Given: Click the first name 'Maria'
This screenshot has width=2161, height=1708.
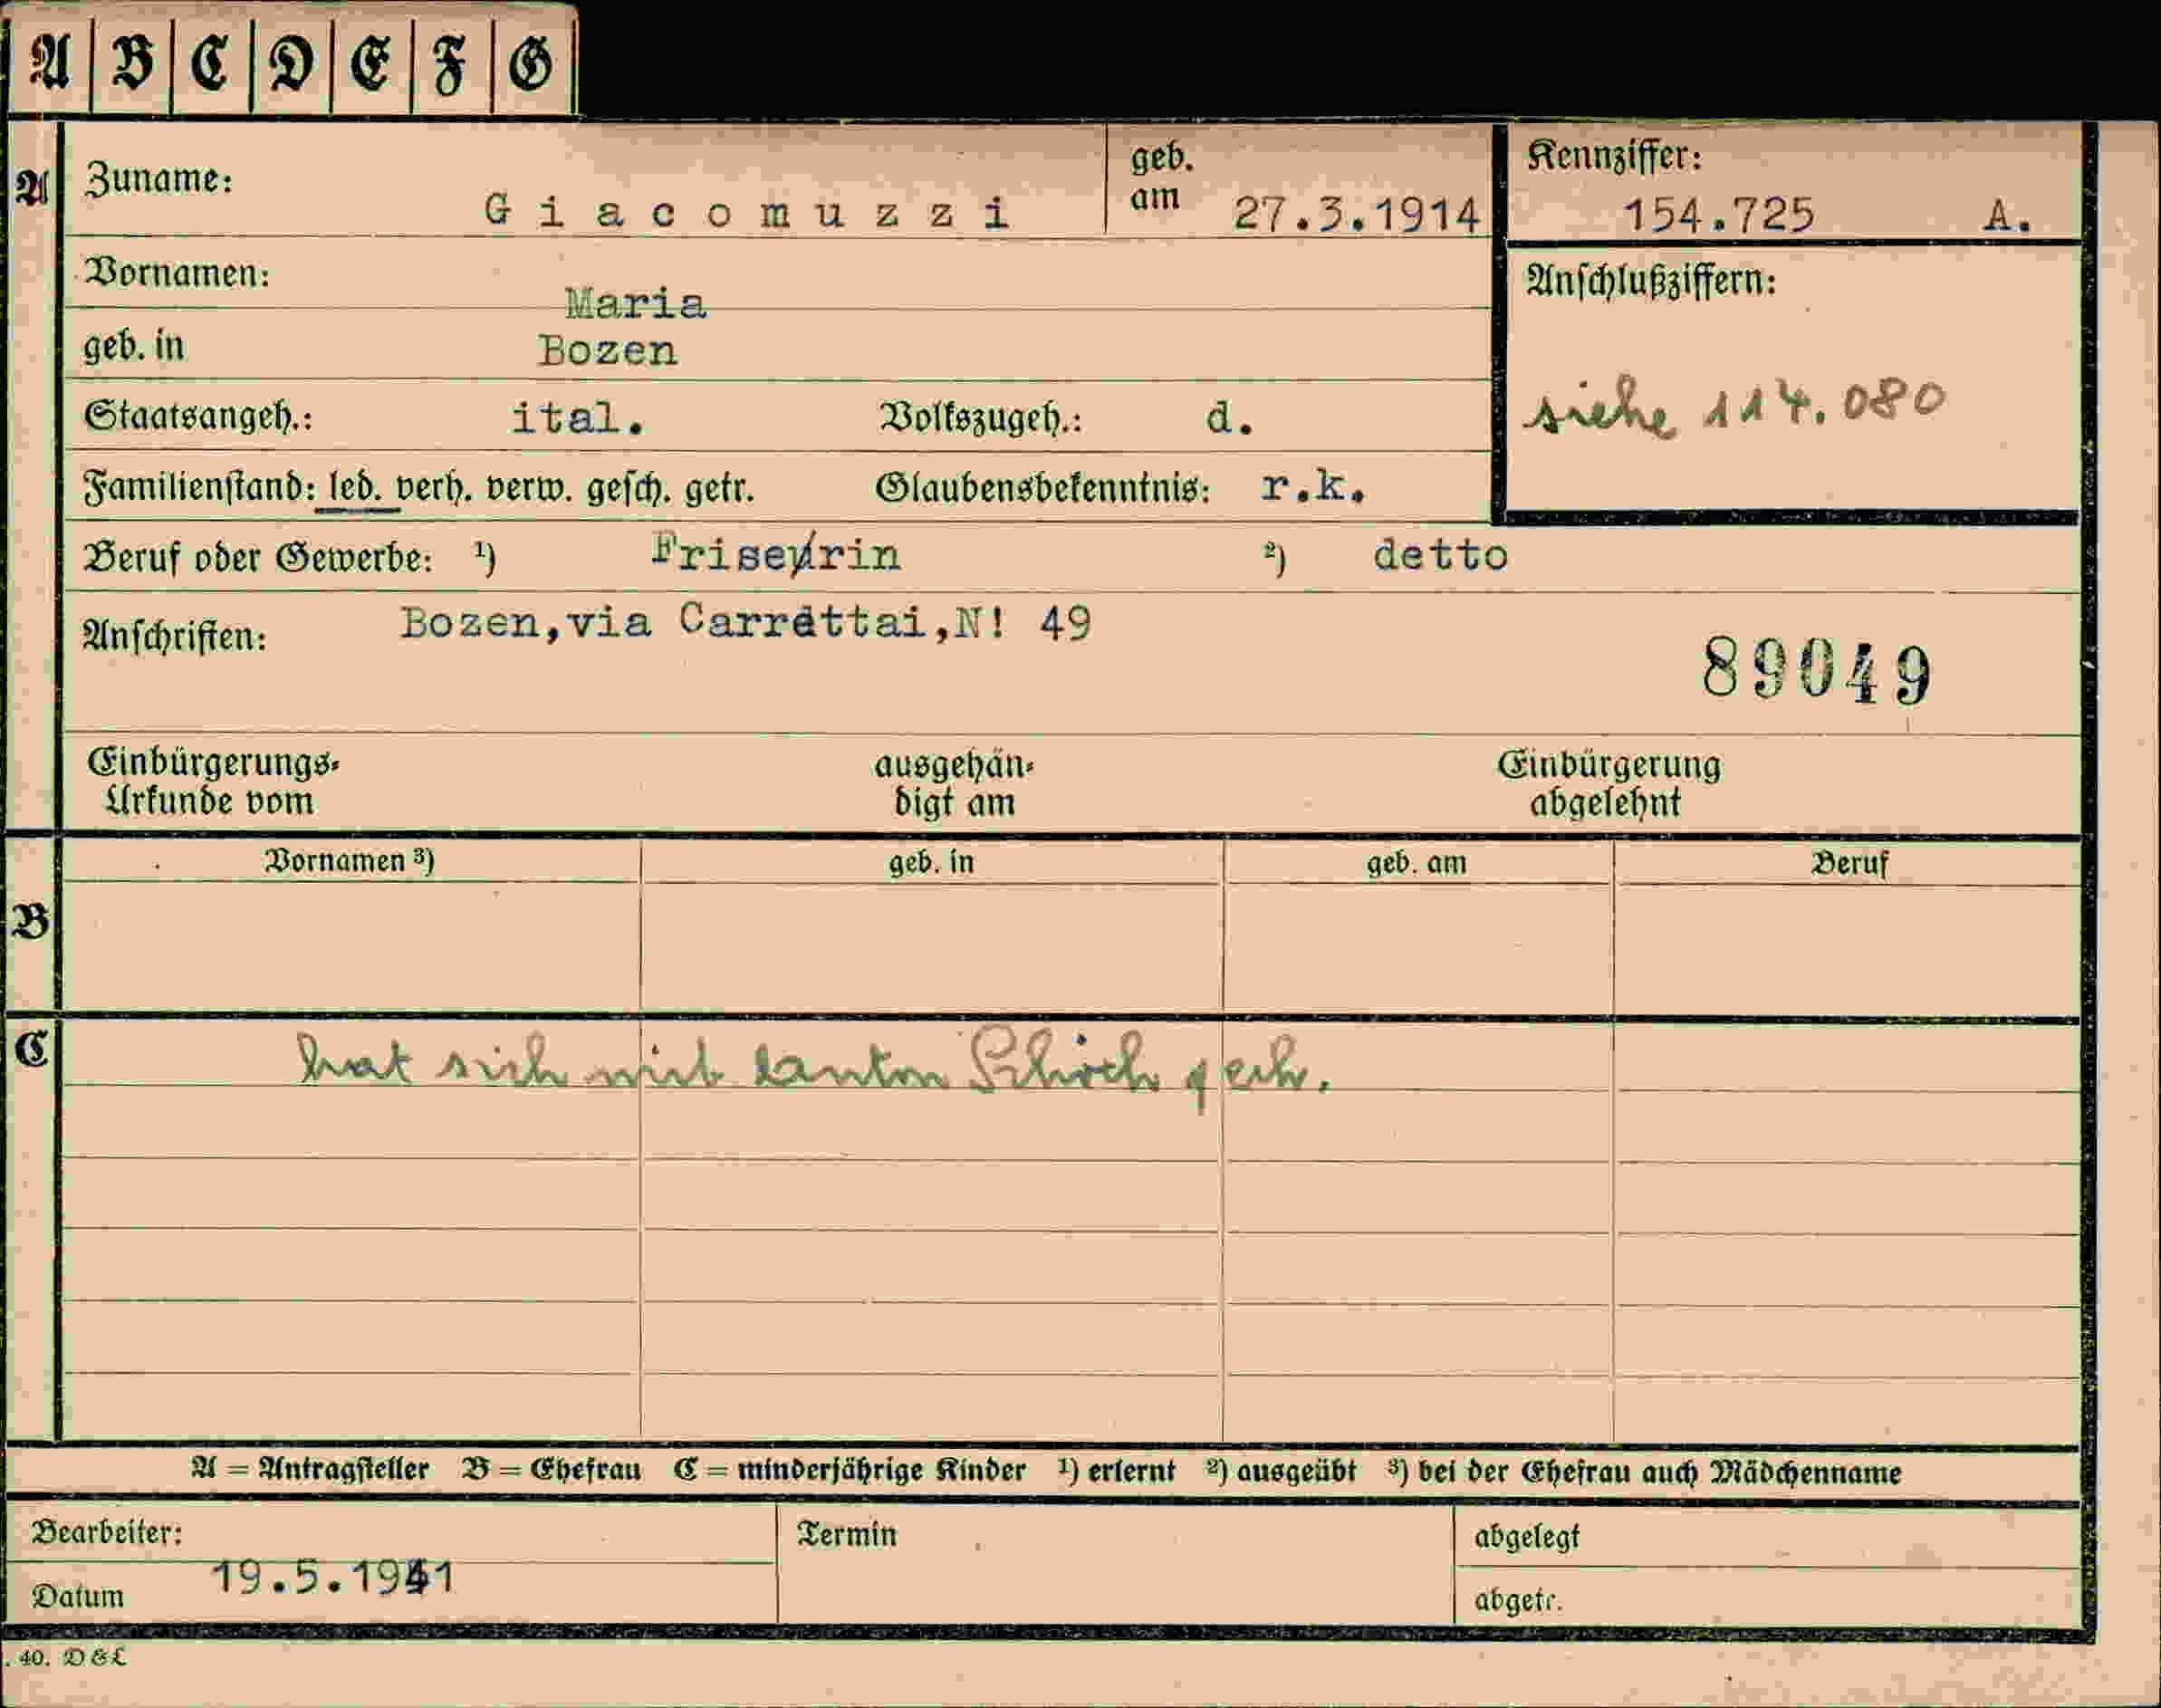Looking at the screenshot, I should (x=636, y=303).
